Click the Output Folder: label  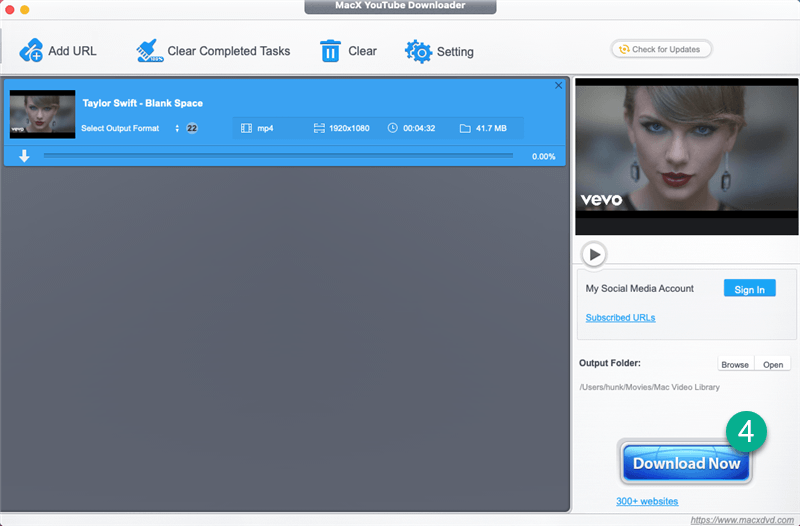[610, 363]
